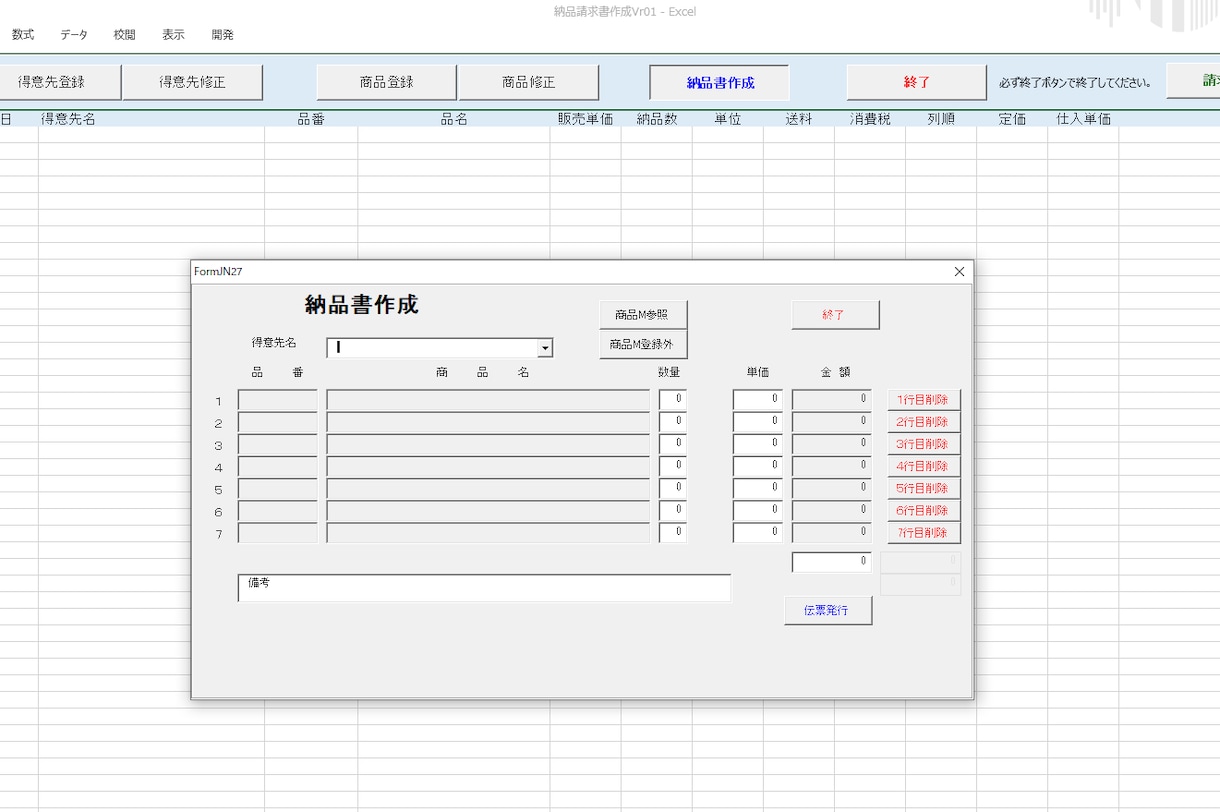The width and height of the screenshot is (1220, 812).
Task: Click the 終了 button inside the FormJN27 form
Action: tap(835, 314)
